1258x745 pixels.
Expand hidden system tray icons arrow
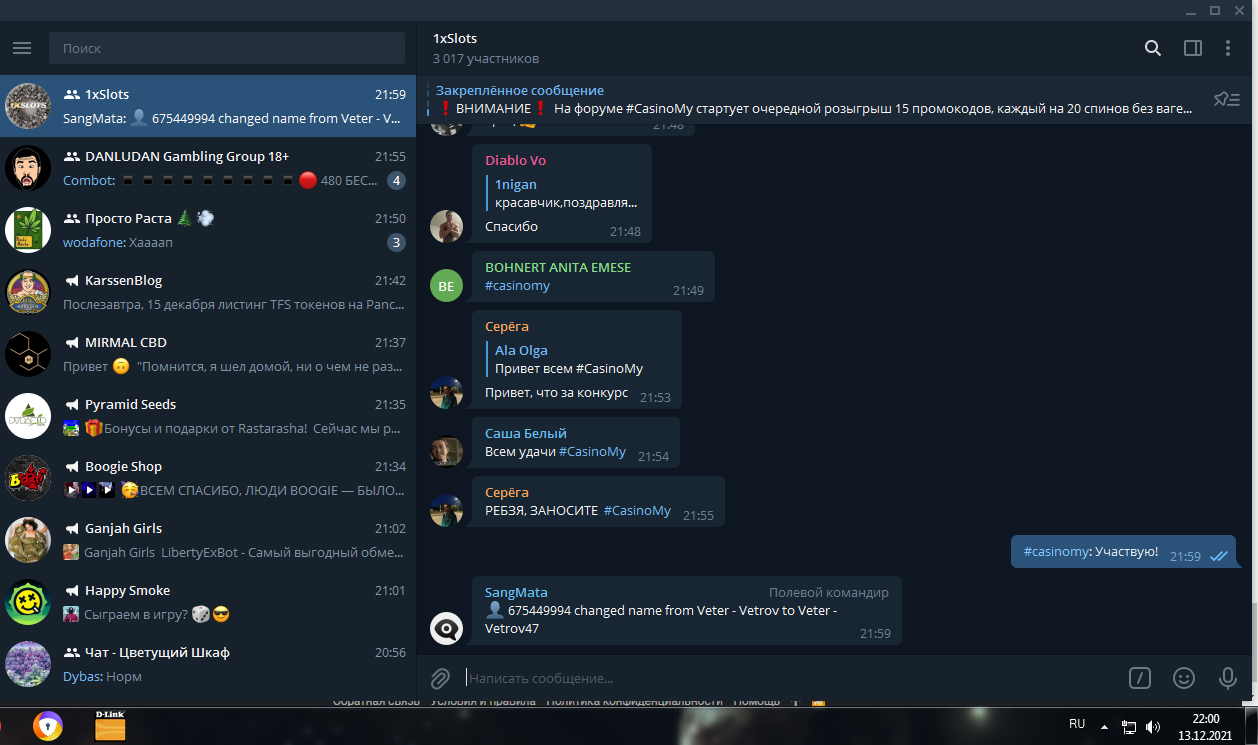coord(1104,727)
